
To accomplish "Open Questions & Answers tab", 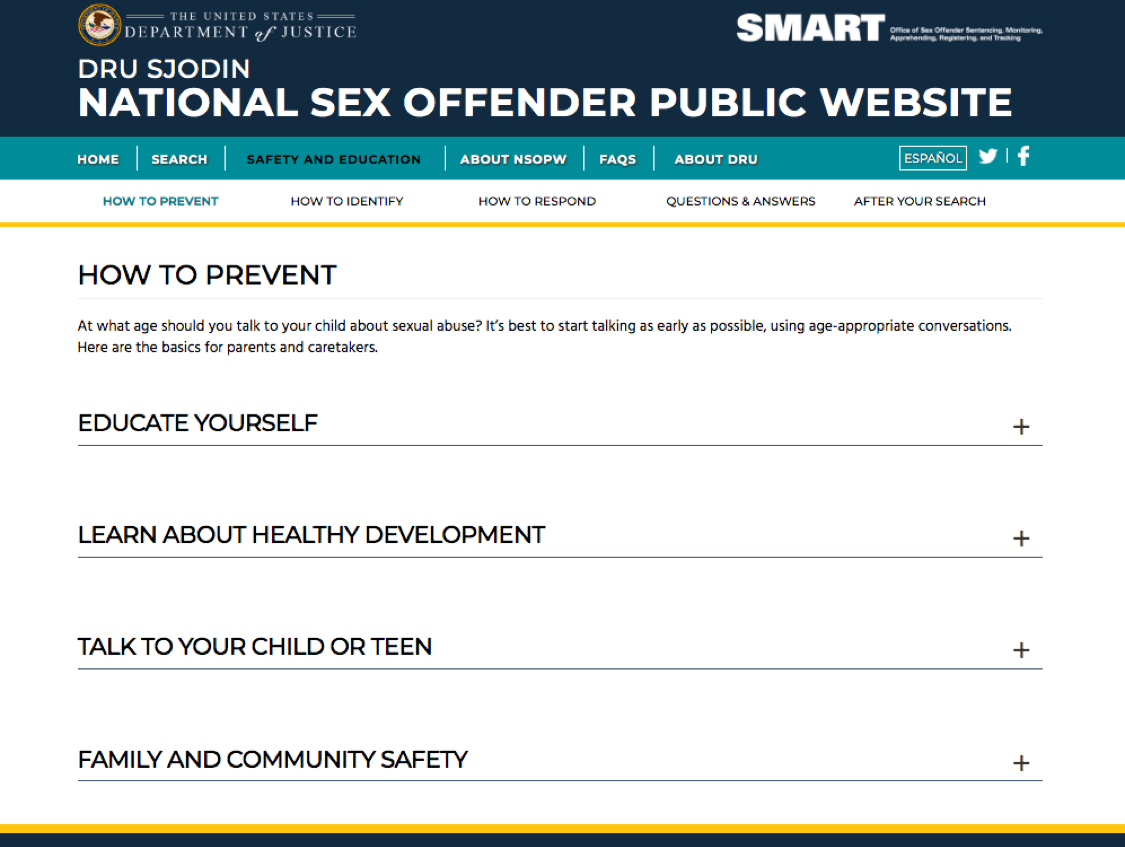I will (x=740, y=202).
